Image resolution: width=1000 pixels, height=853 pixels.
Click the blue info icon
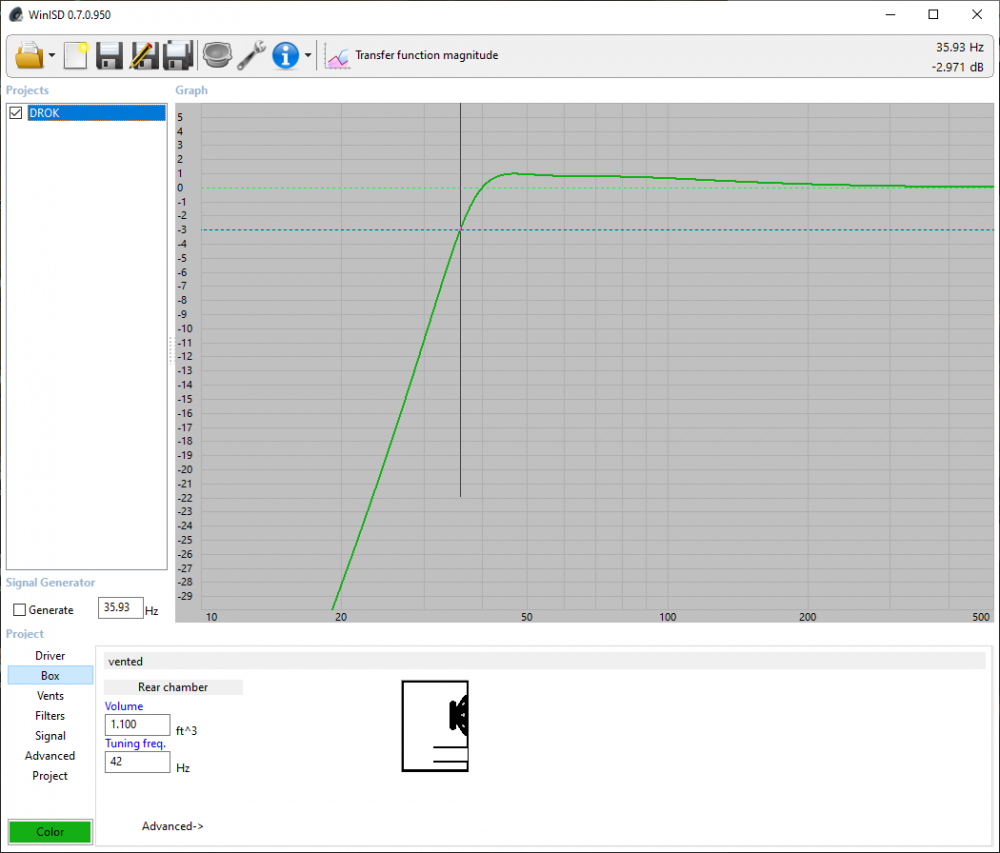tap(286, 55)
